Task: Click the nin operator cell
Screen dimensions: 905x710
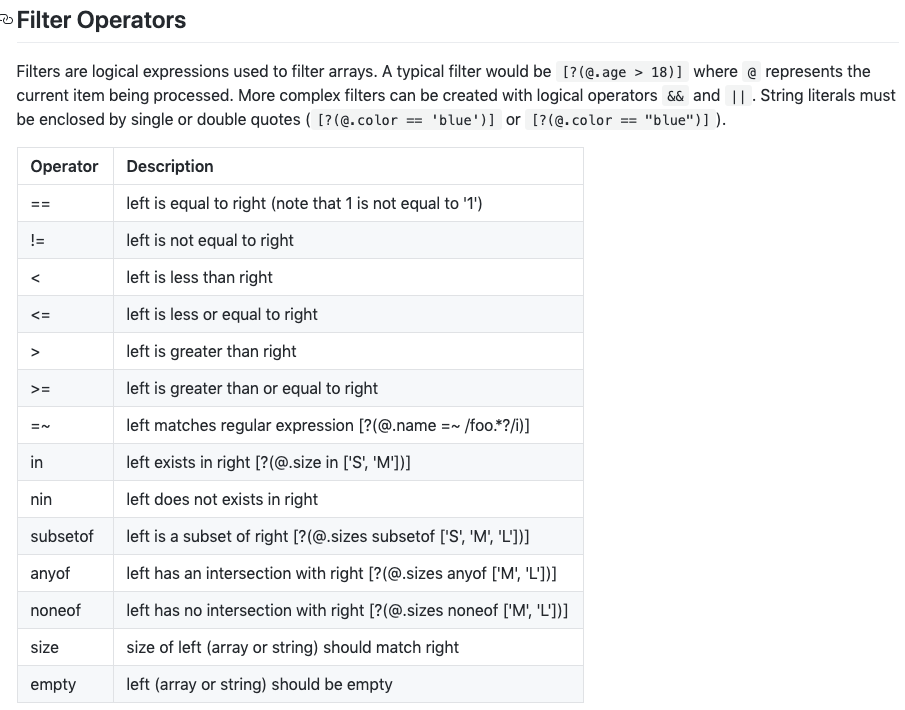Action: pos(41,500)
